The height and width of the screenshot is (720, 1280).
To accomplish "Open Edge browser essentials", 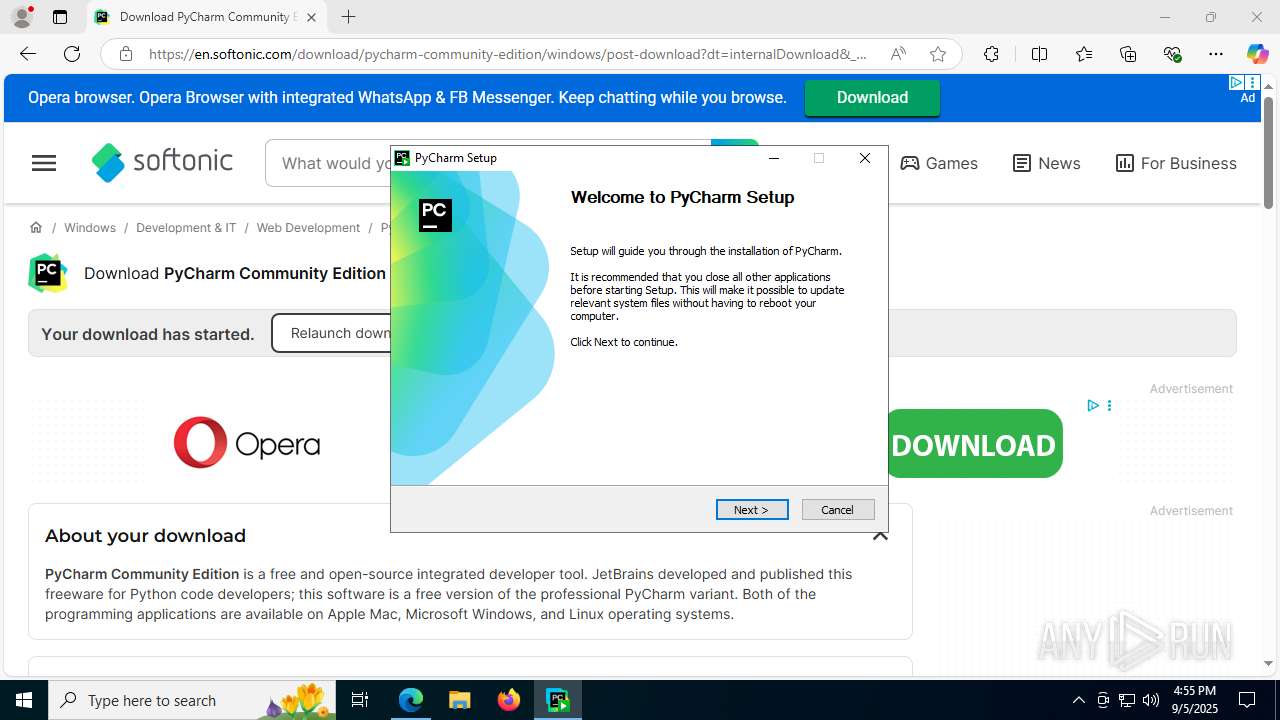I will (x=1173, y=54).
